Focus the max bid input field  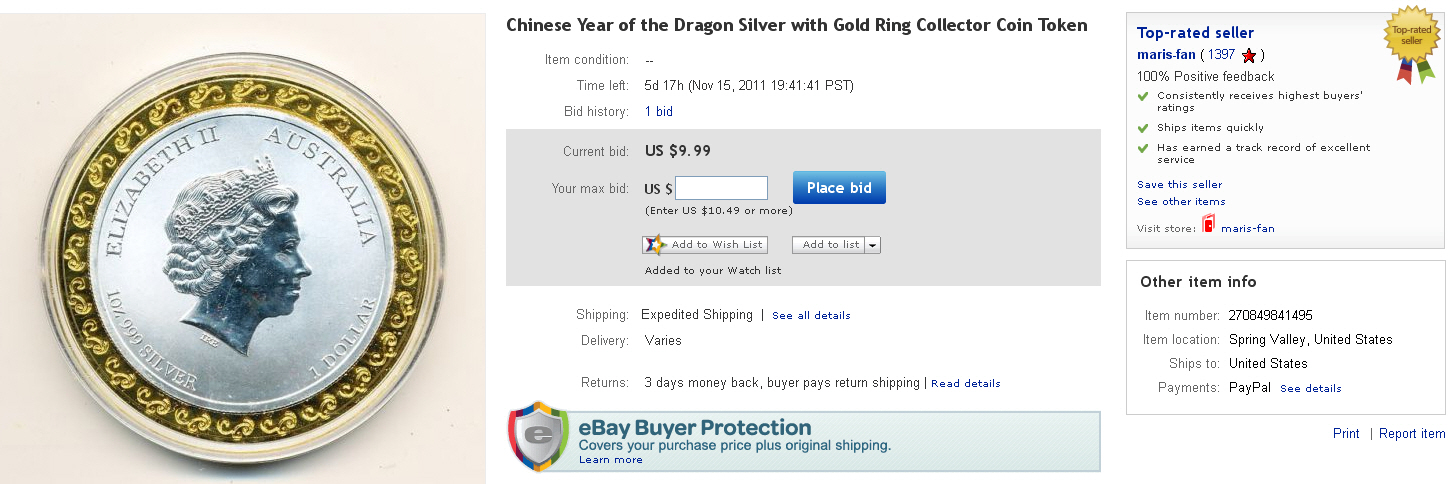721,188
